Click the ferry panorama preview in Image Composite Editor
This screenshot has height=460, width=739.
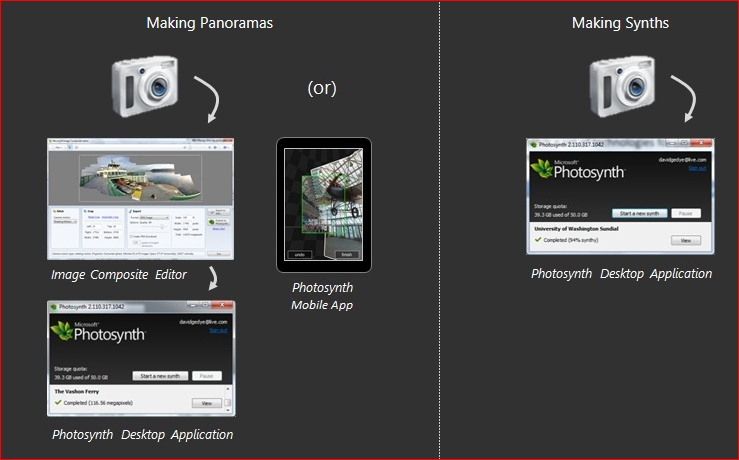coord(140,178)
